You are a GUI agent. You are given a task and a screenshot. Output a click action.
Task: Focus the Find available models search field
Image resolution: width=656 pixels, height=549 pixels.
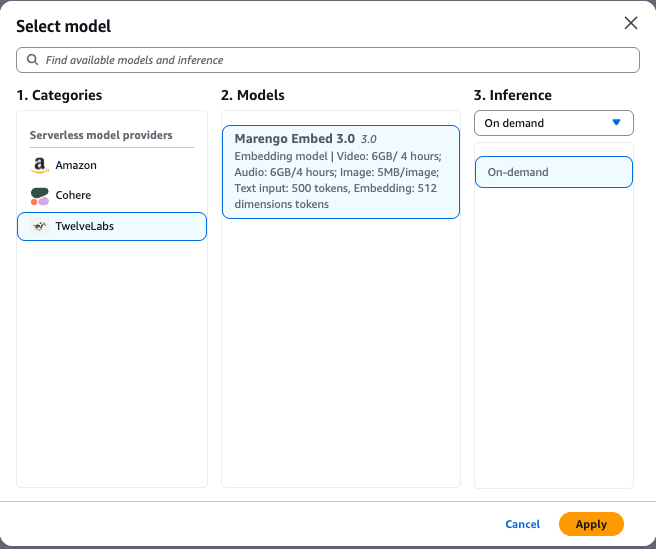[x=328, y=60]
